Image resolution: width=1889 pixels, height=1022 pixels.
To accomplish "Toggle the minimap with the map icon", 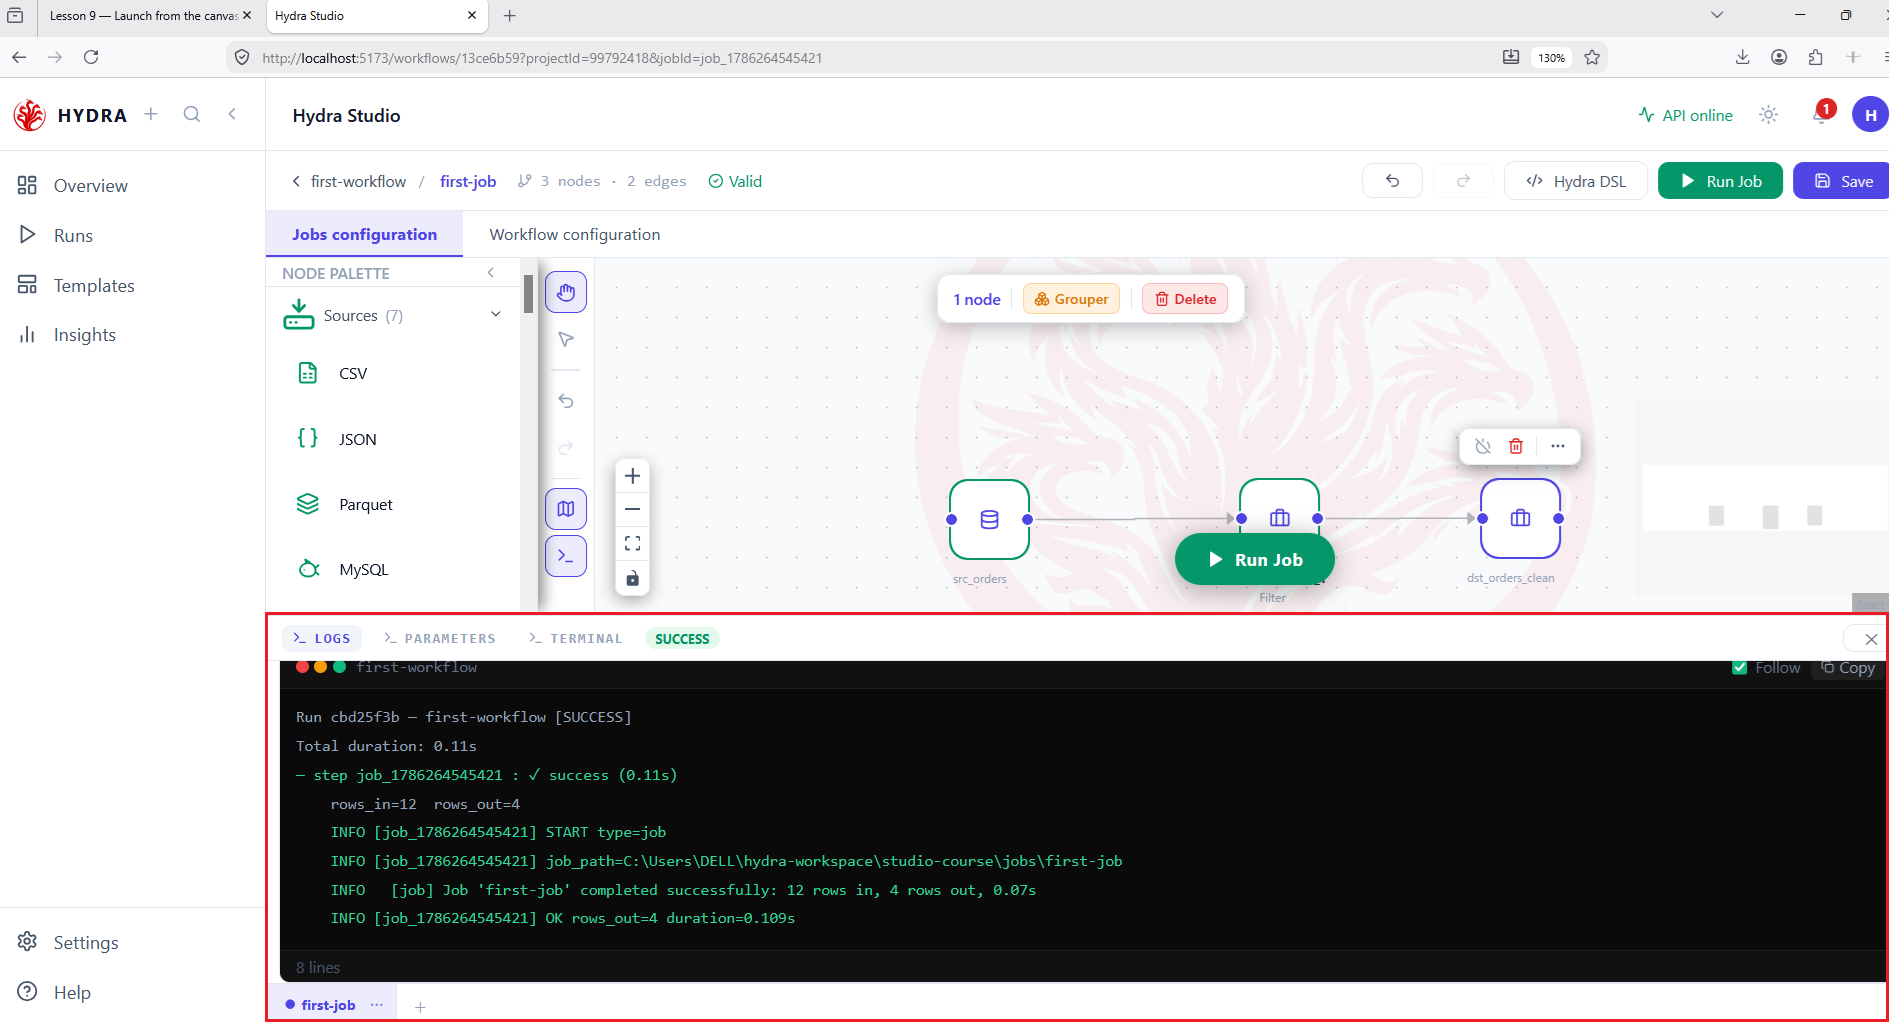I will 566,509.
